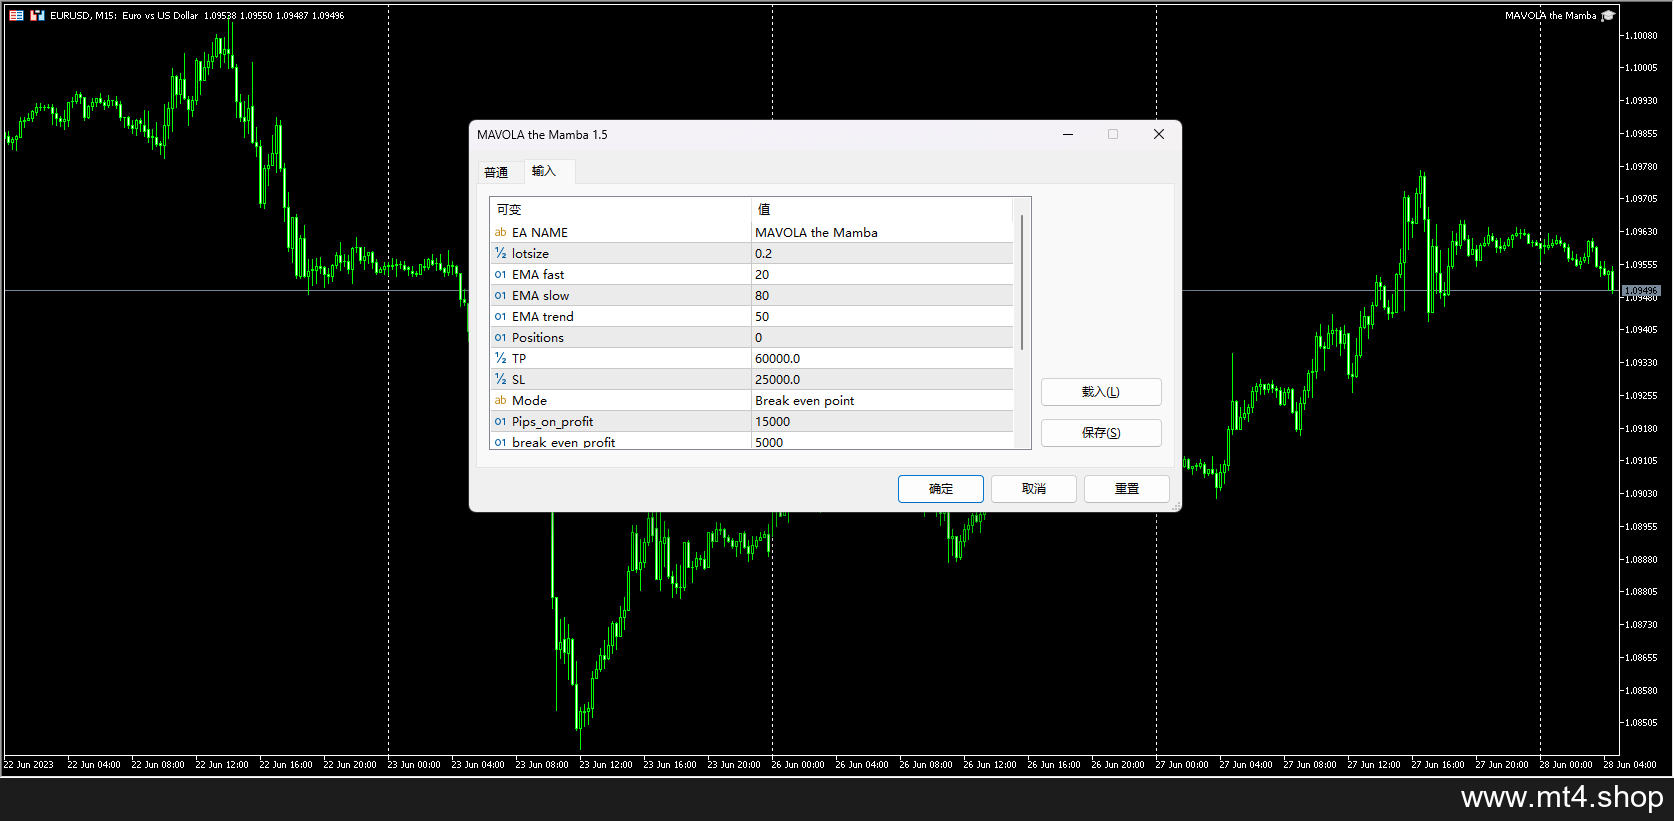Select the EMA trend parameter label

point(543,317)
